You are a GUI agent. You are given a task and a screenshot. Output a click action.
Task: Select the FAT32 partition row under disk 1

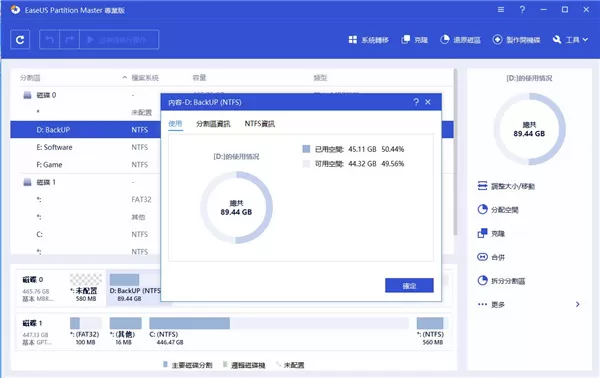85,199
